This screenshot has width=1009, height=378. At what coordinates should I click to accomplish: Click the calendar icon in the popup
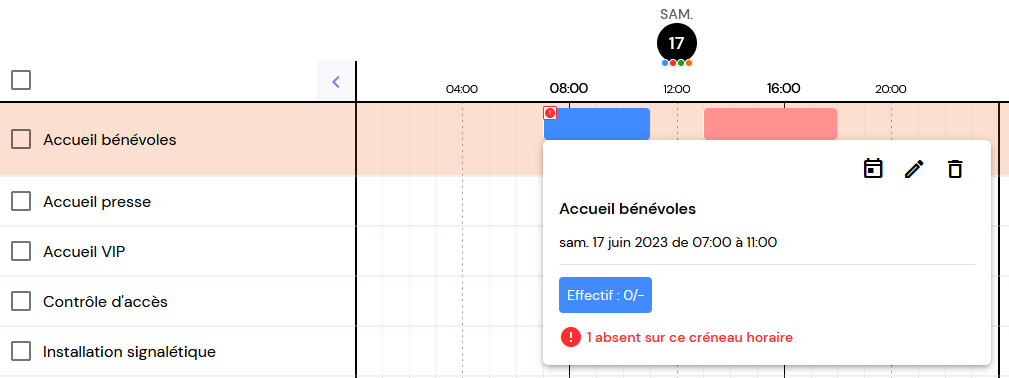873,169
